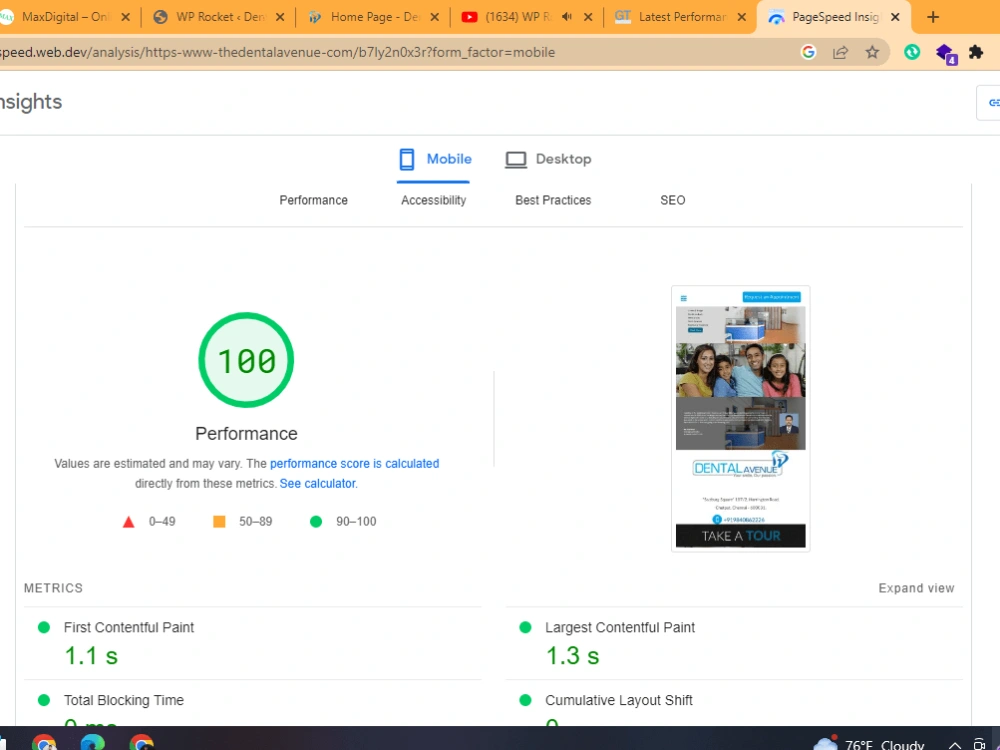Click the Google "G" icon in the address bar
The width and height of the screenshot is (1000, 750).
pos(808,52)
